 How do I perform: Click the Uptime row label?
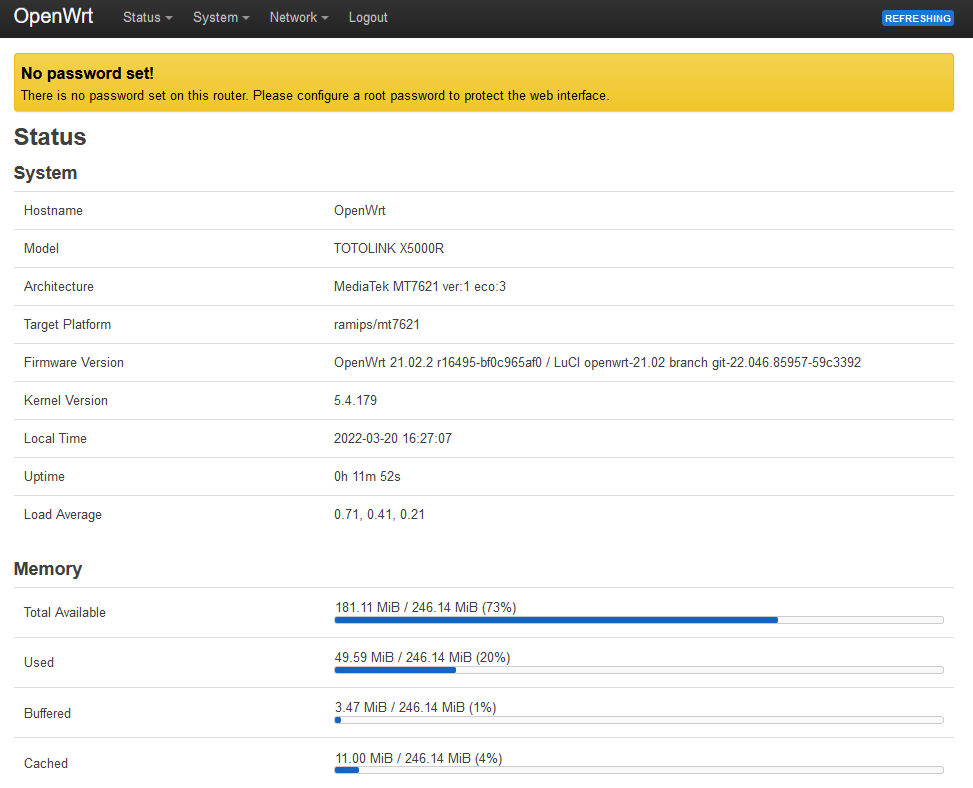(44, 477)
